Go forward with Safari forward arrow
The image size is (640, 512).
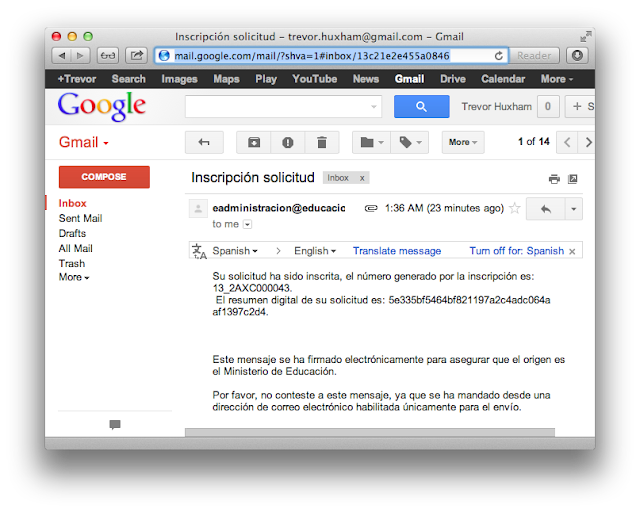click(x=80, y=56)
